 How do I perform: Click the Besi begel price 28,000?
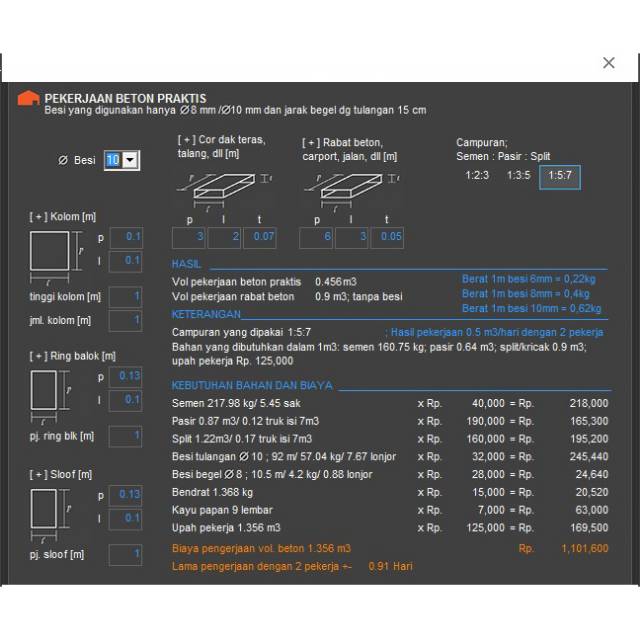[488, 475]
